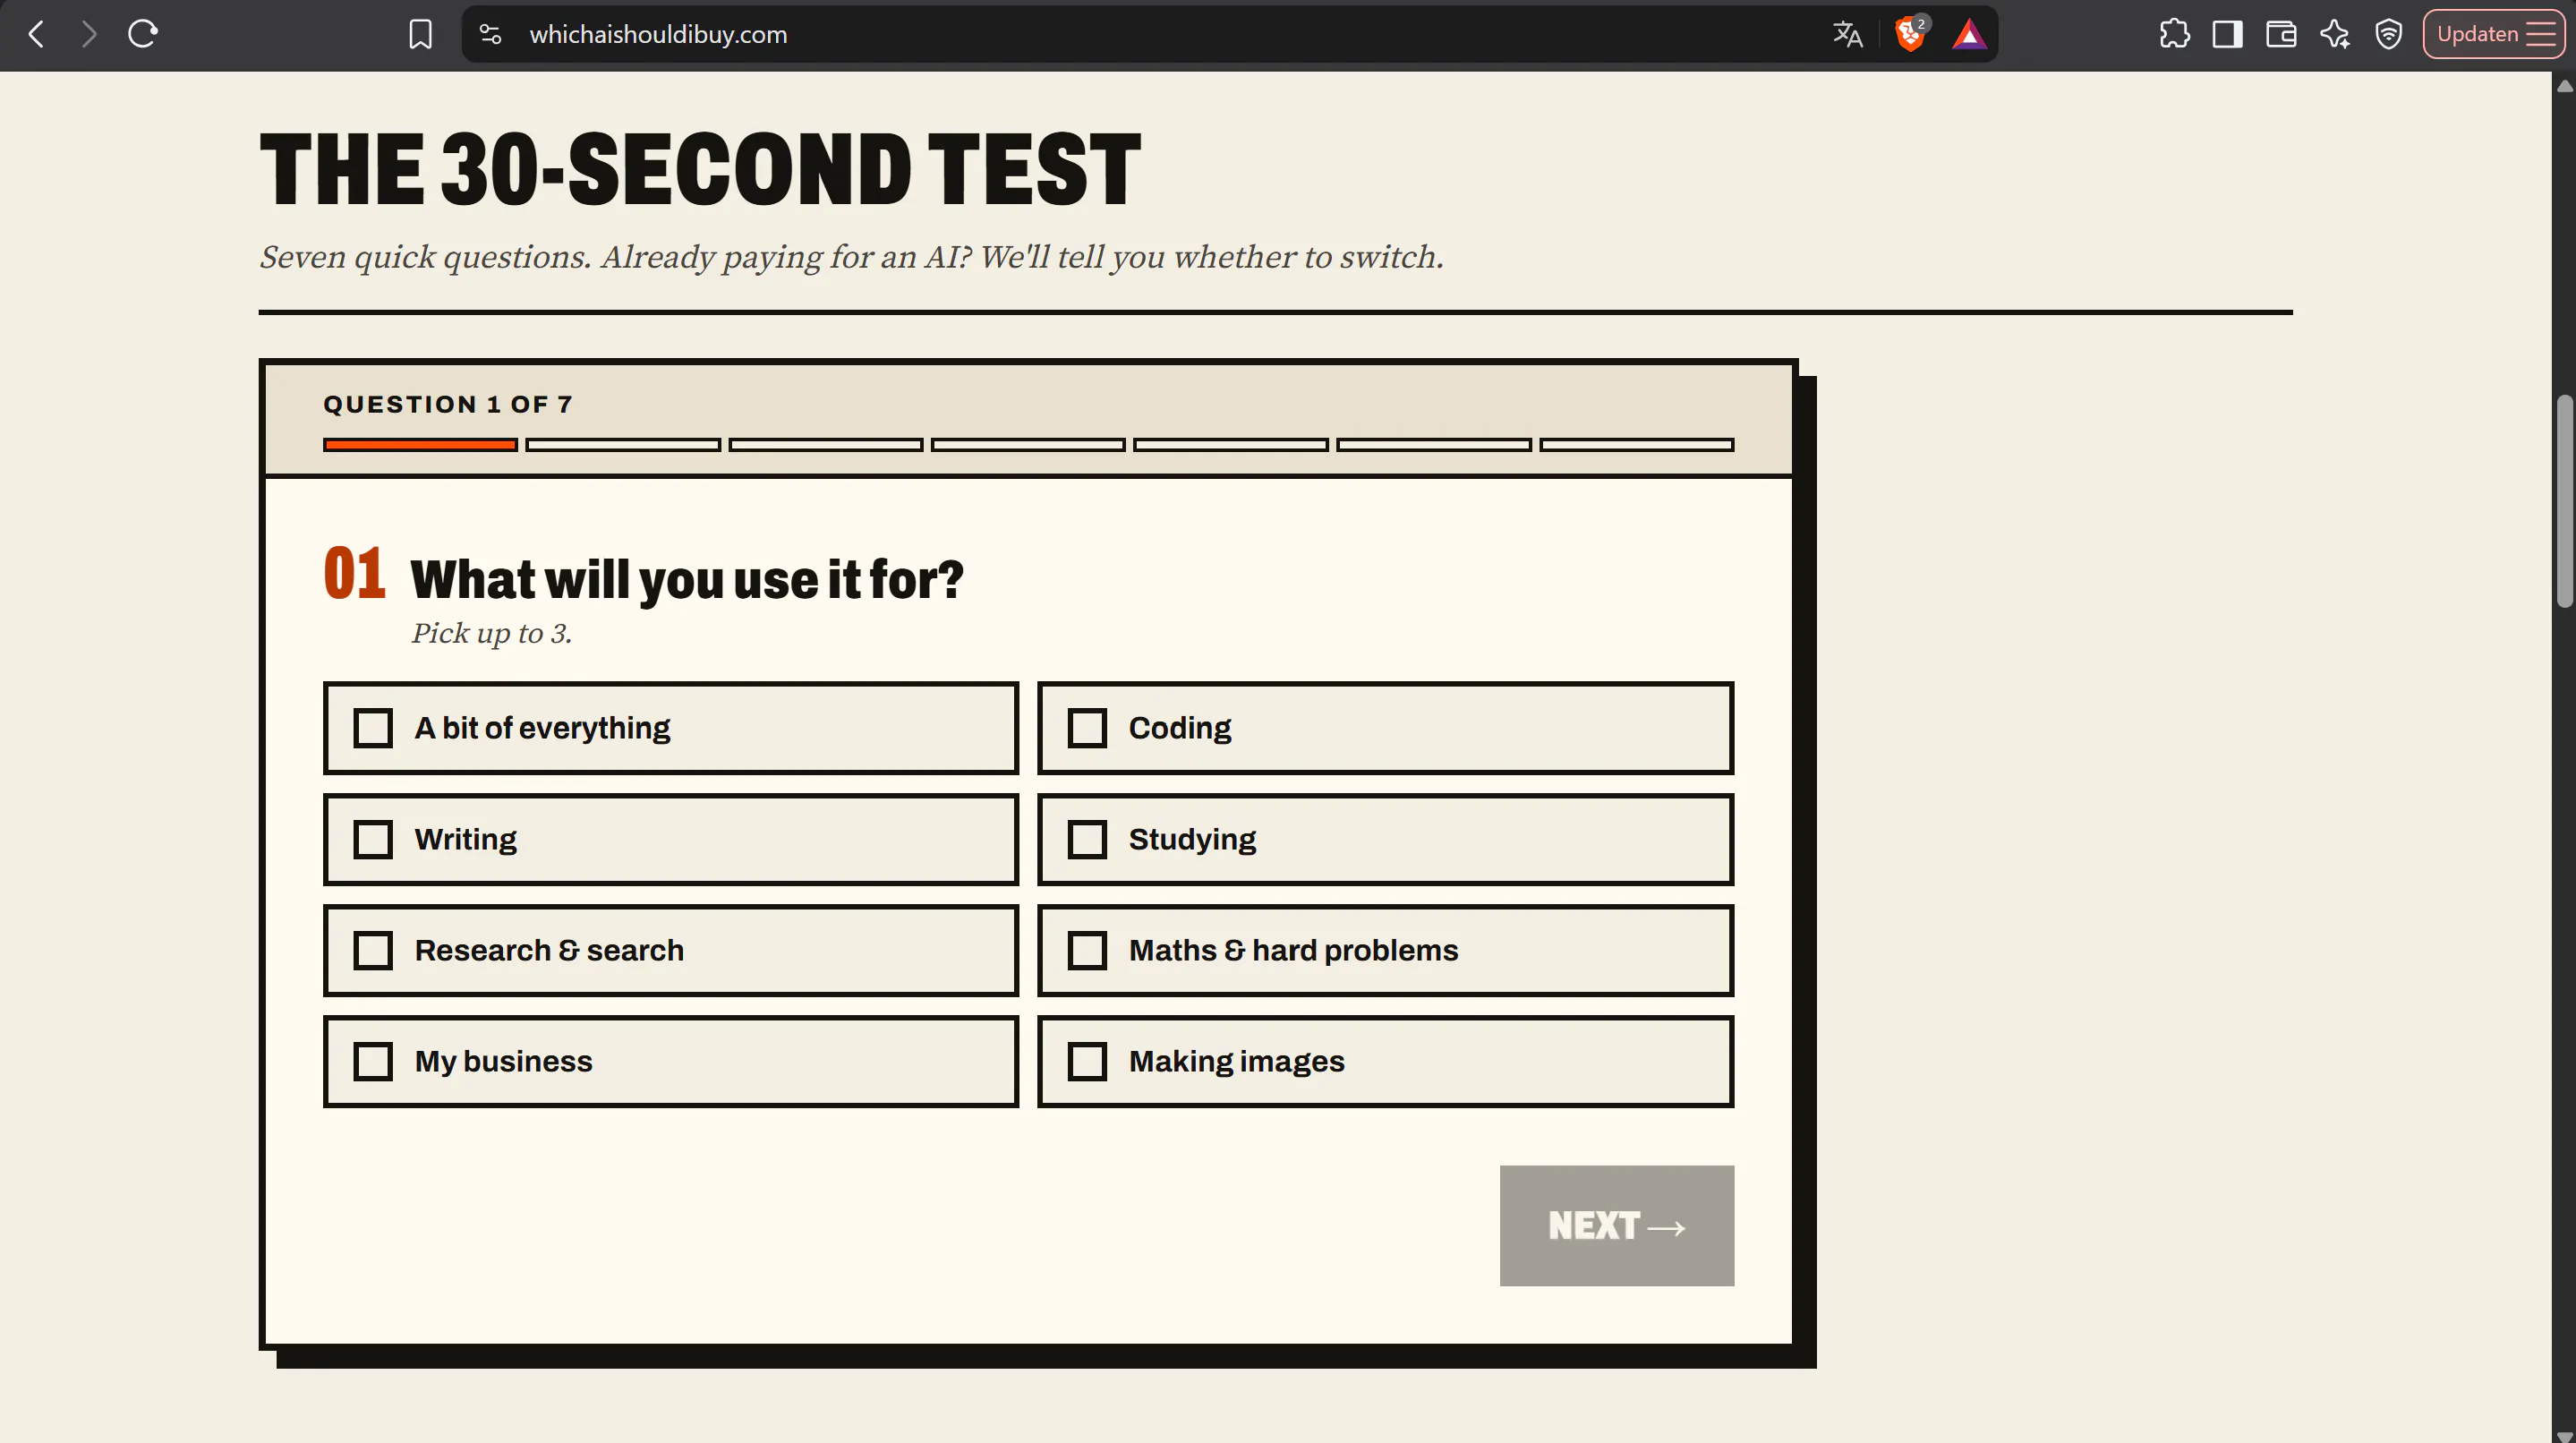Check 'Research & search' option

click(671, 950)
